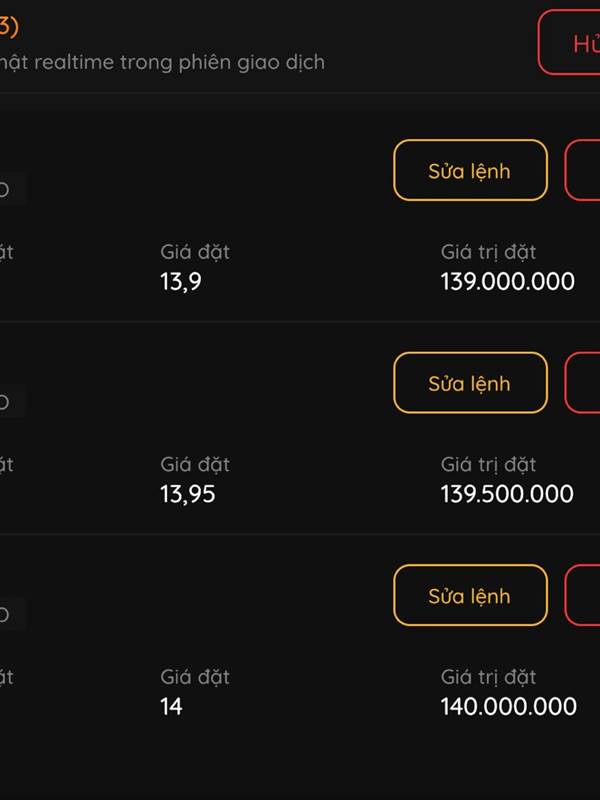The height and width of the screenshot is (800, 600).
Task: Click gray status badge in the 14 order
Action: pyautogui.click(x=10, y=614)
